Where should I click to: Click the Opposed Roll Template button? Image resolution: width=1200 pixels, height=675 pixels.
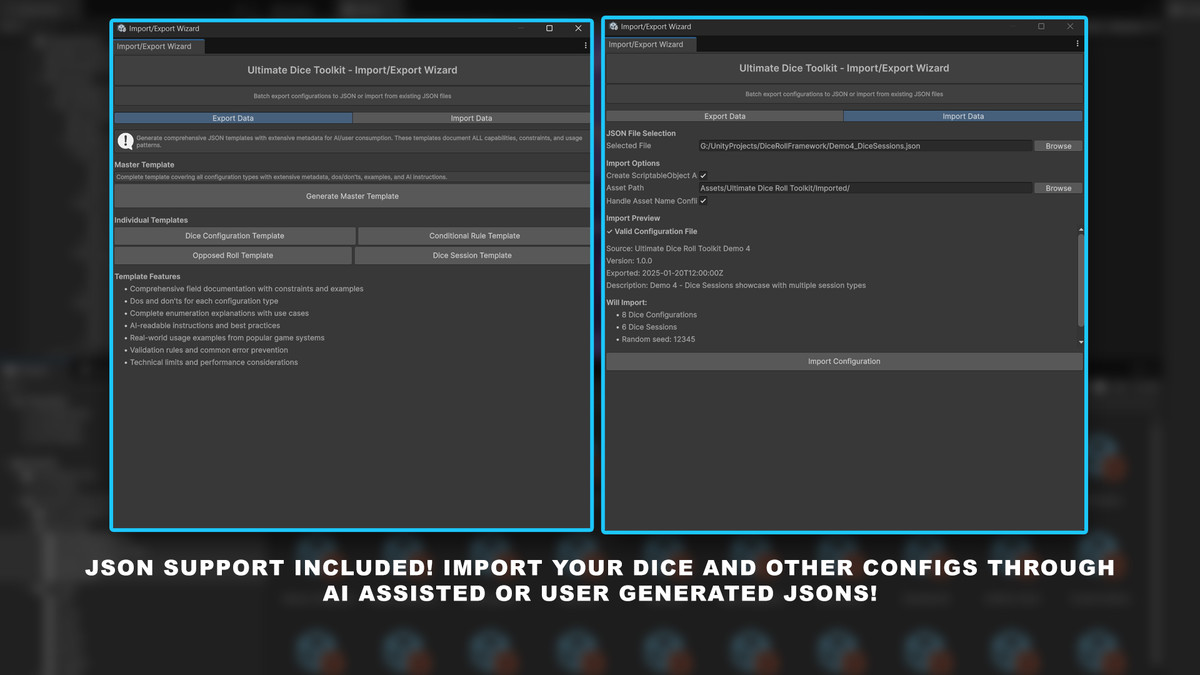[234, 255]
